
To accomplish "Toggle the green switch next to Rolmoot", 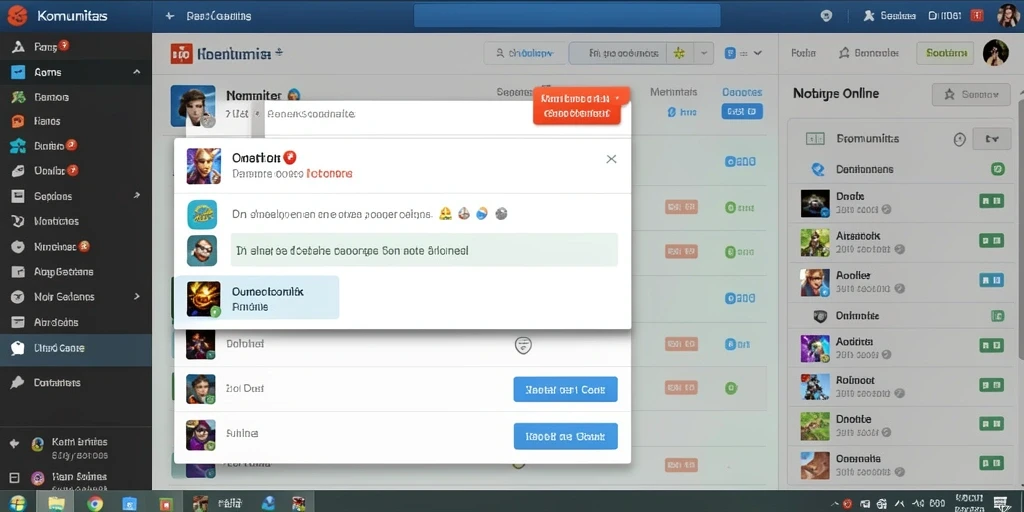I will (x=991, y=385).
